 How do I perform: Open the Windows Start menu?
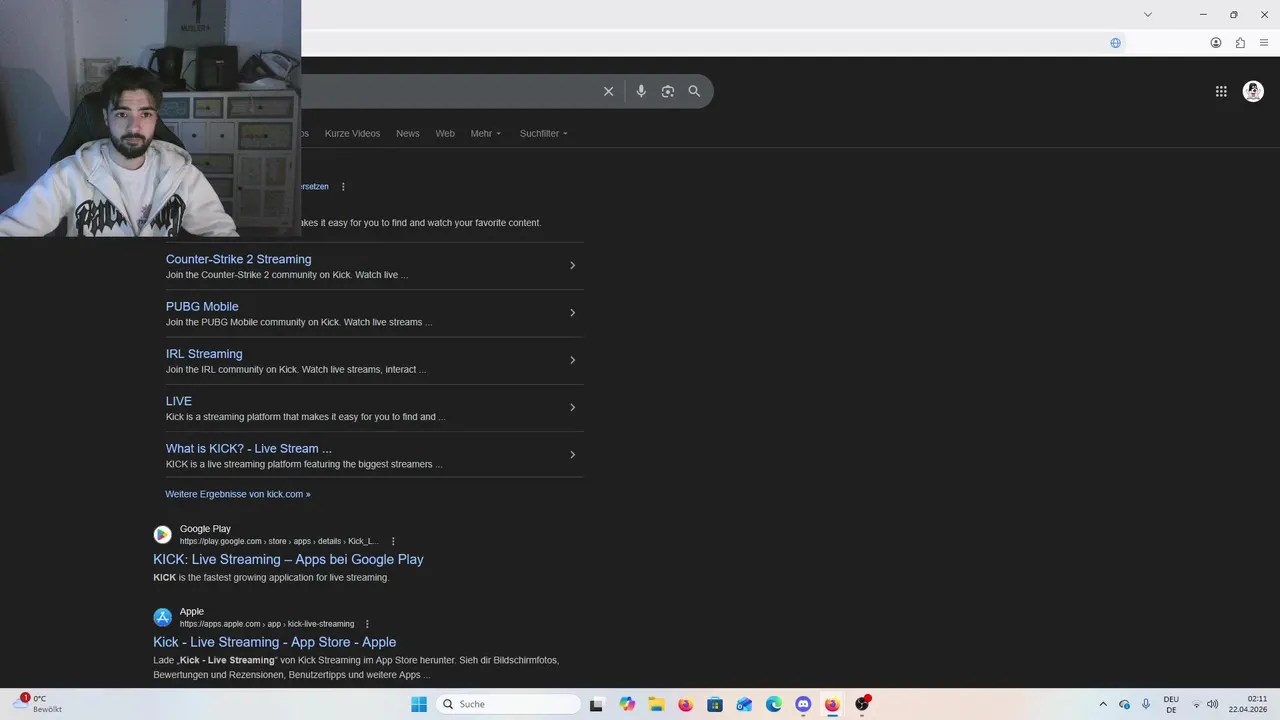[419, 704]
